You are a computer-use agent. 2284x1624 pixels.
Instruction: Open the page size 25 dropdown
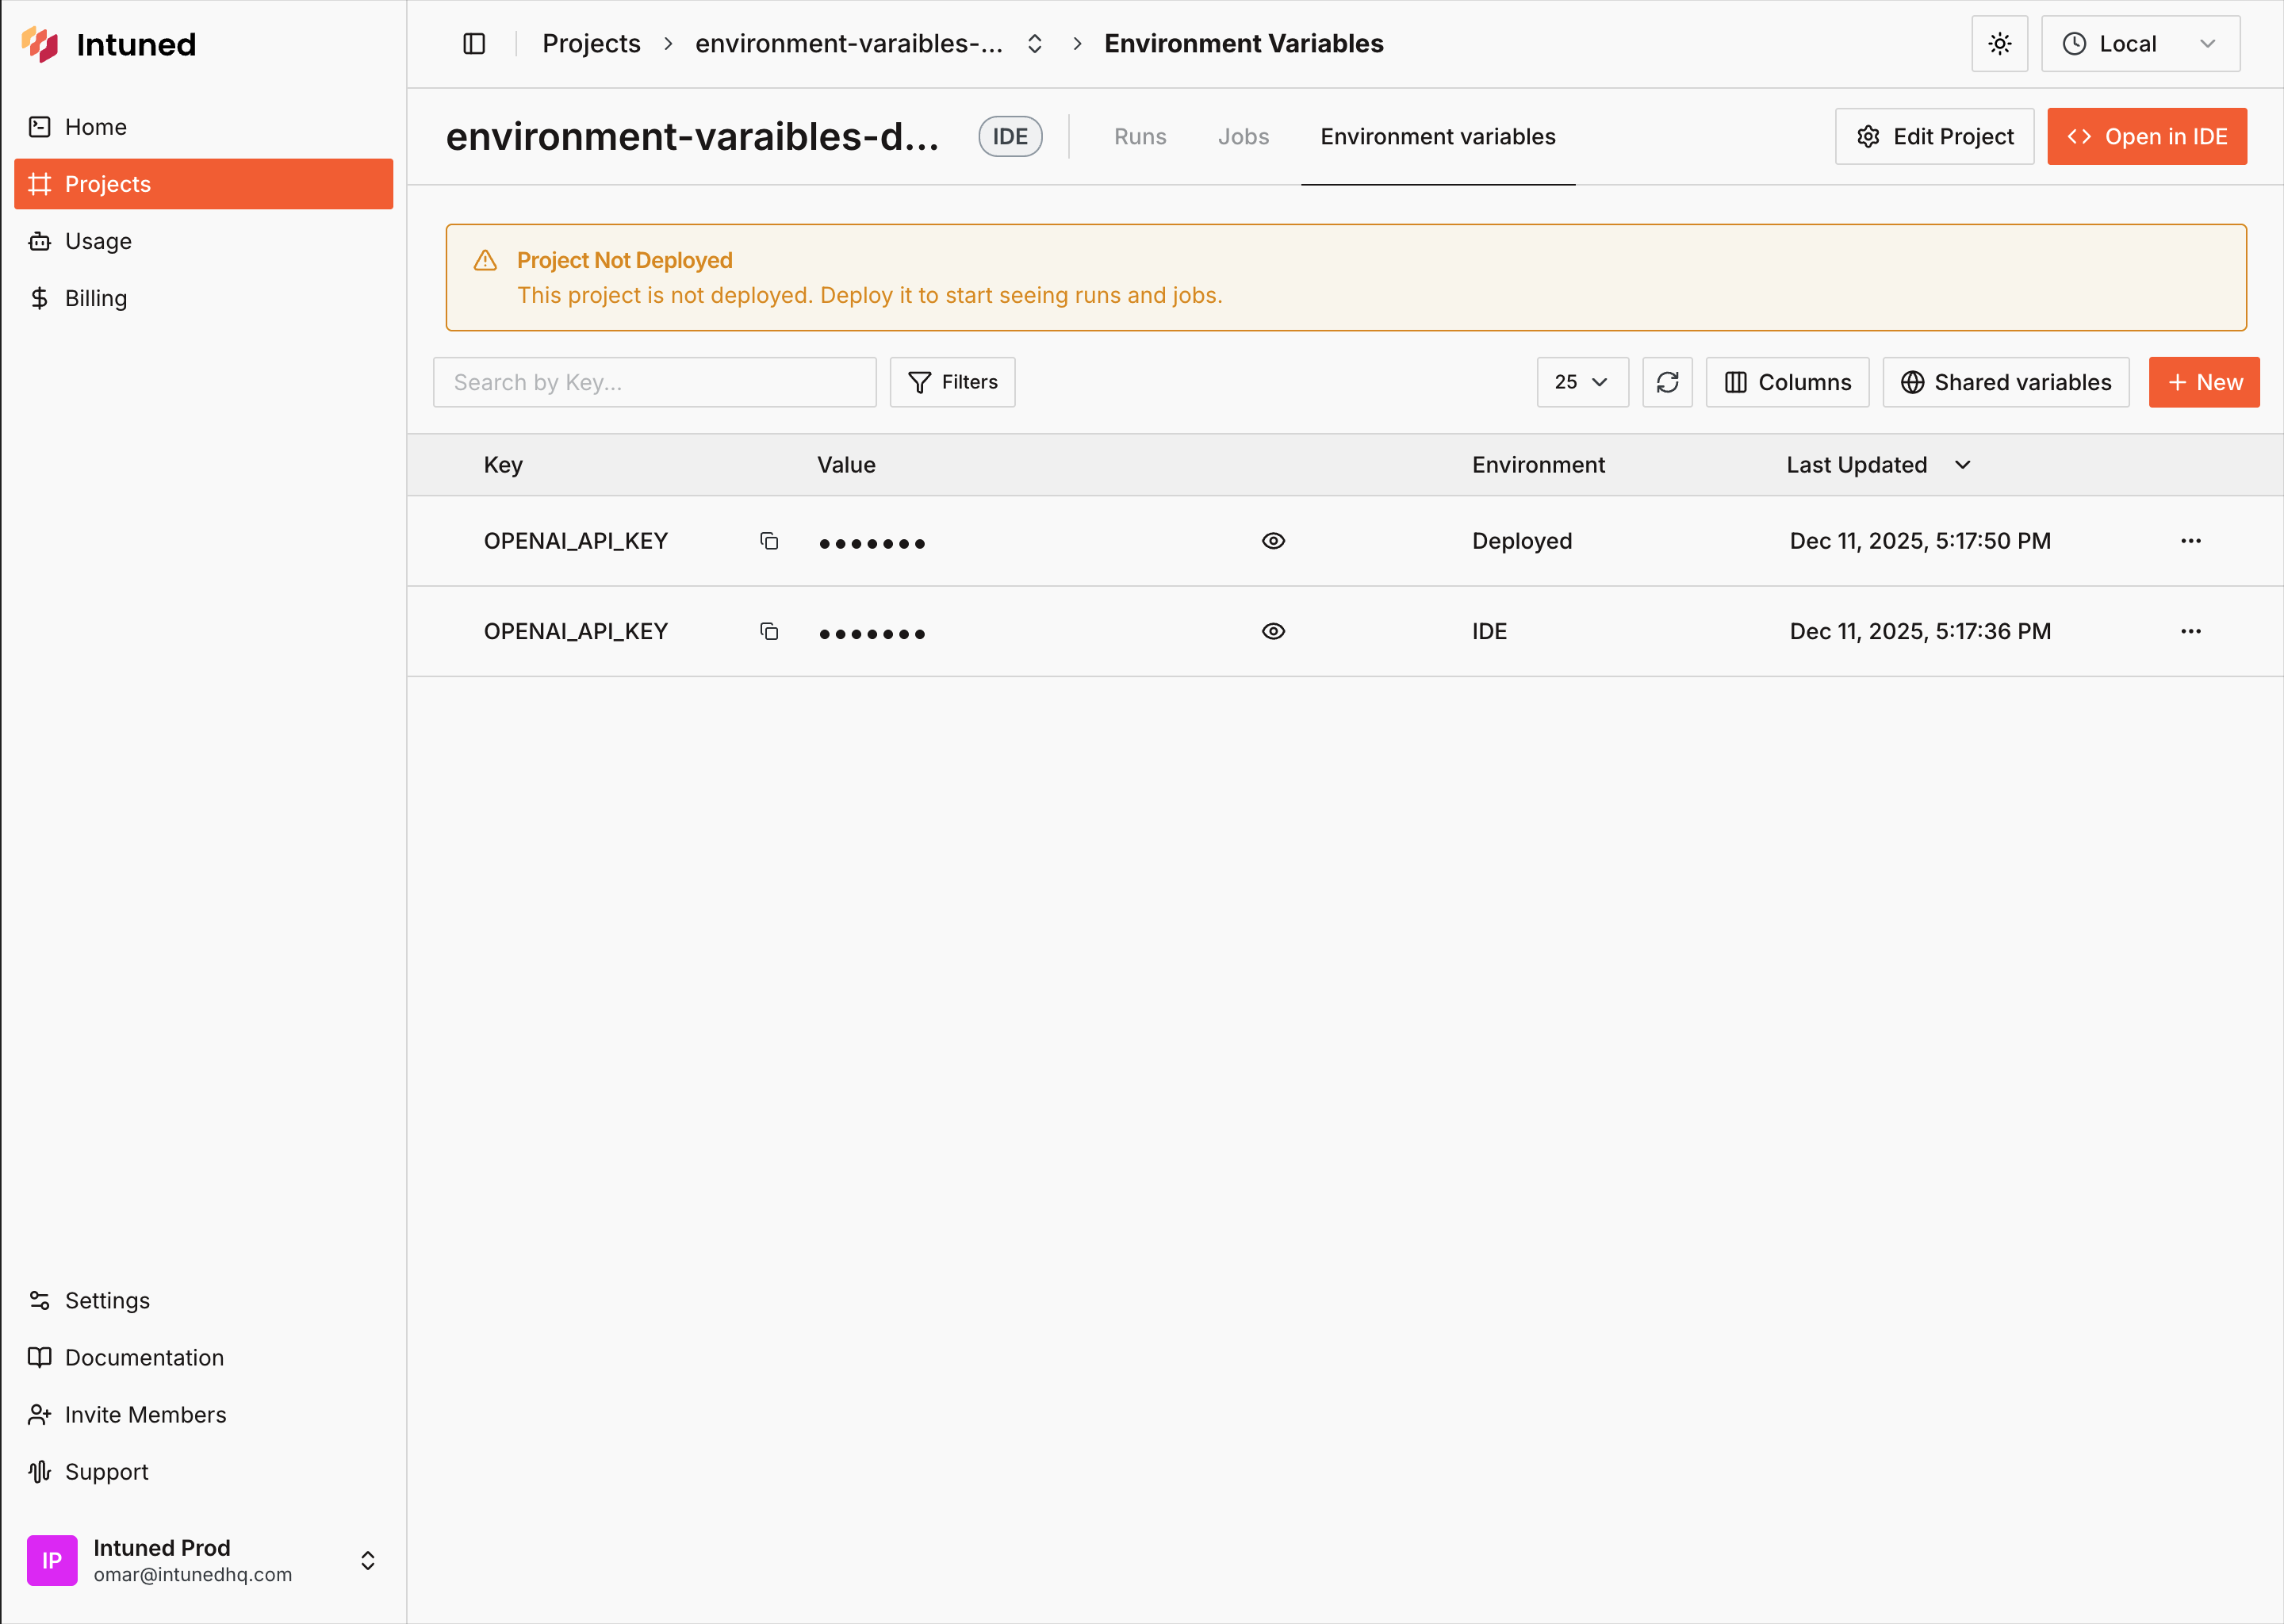point(1582,382)
